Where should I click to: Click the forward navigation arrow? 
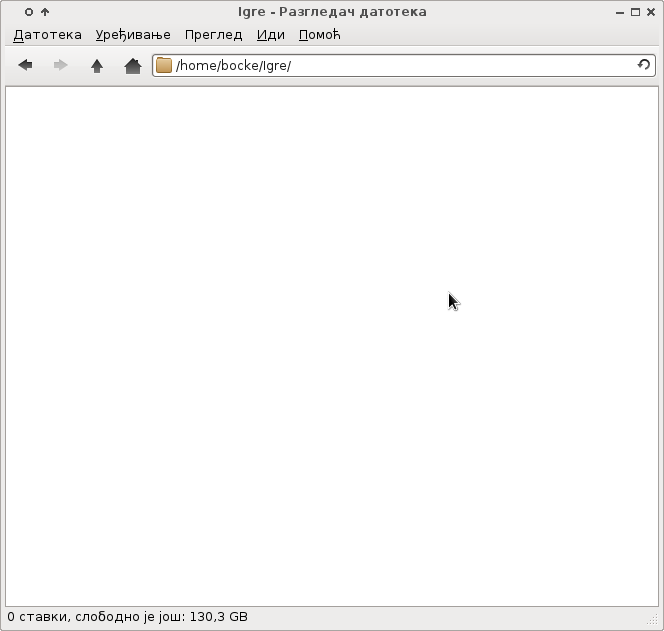click(60, 66)
